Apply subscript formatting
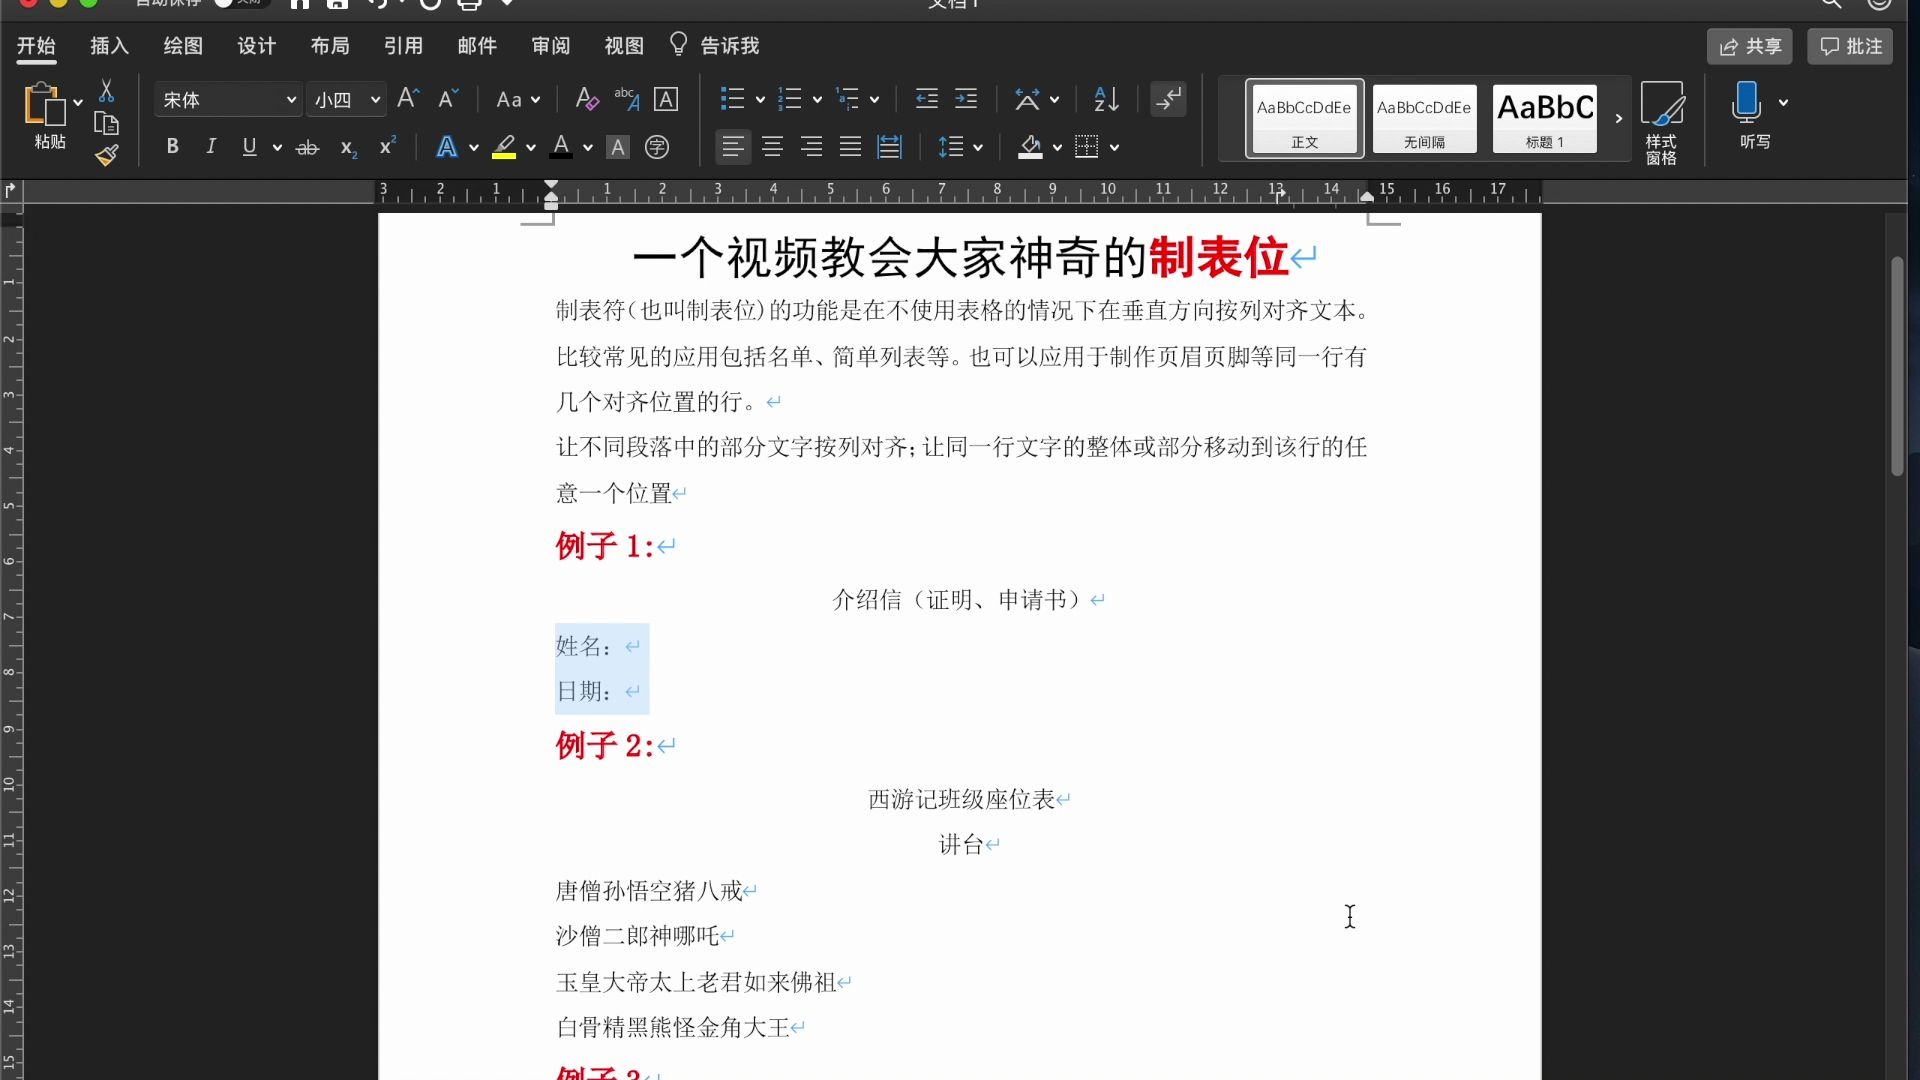Screen dimensions: 1920x1080 click(348, 148)
